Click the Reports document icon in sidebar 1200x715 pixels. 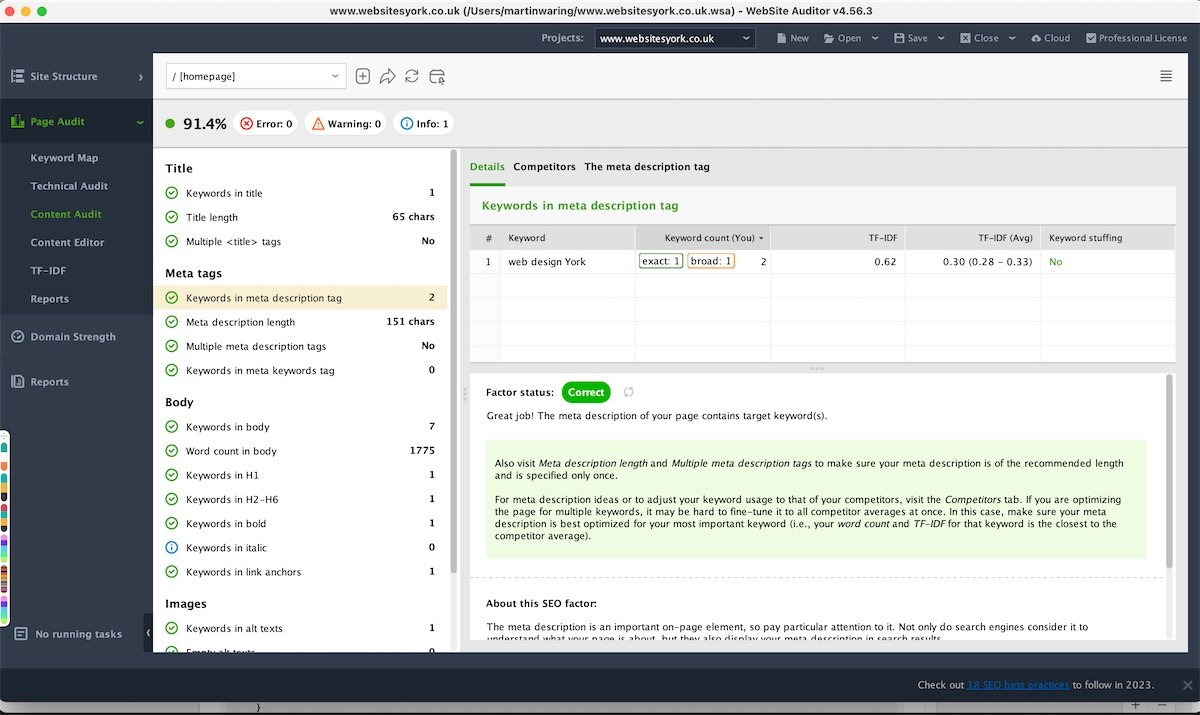click(x=18, y=382)
